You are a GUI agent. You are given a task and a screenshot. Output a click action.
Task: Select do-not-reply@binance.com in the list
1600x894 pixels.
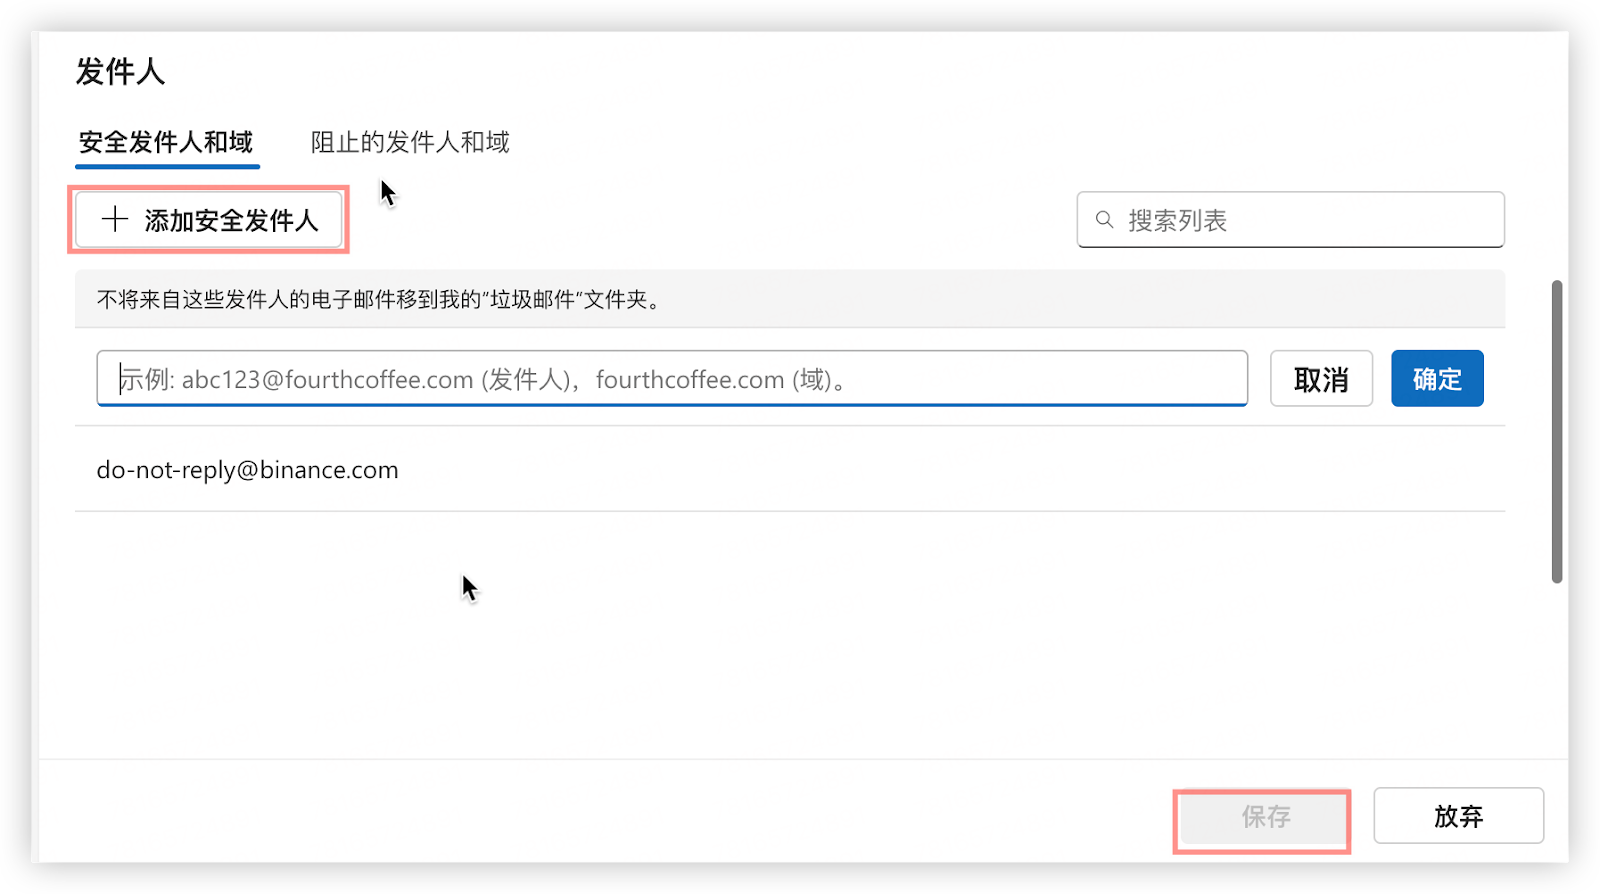tap(247, 470)
